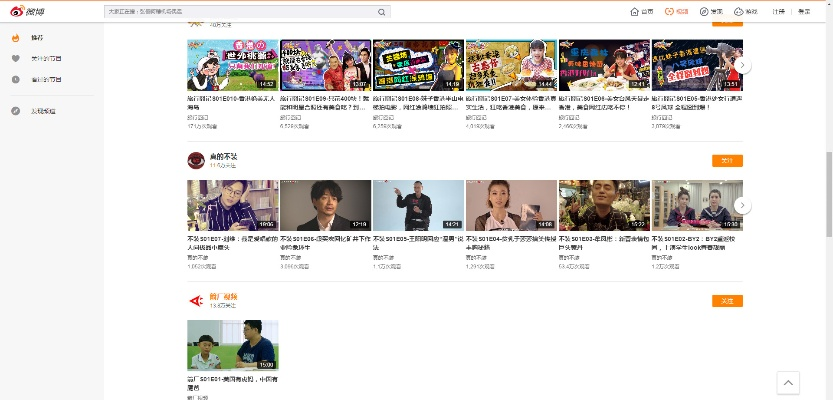Play the 酷厂 S01E01 video thumbnail
The image size is (833, 400).
[232, 345]
